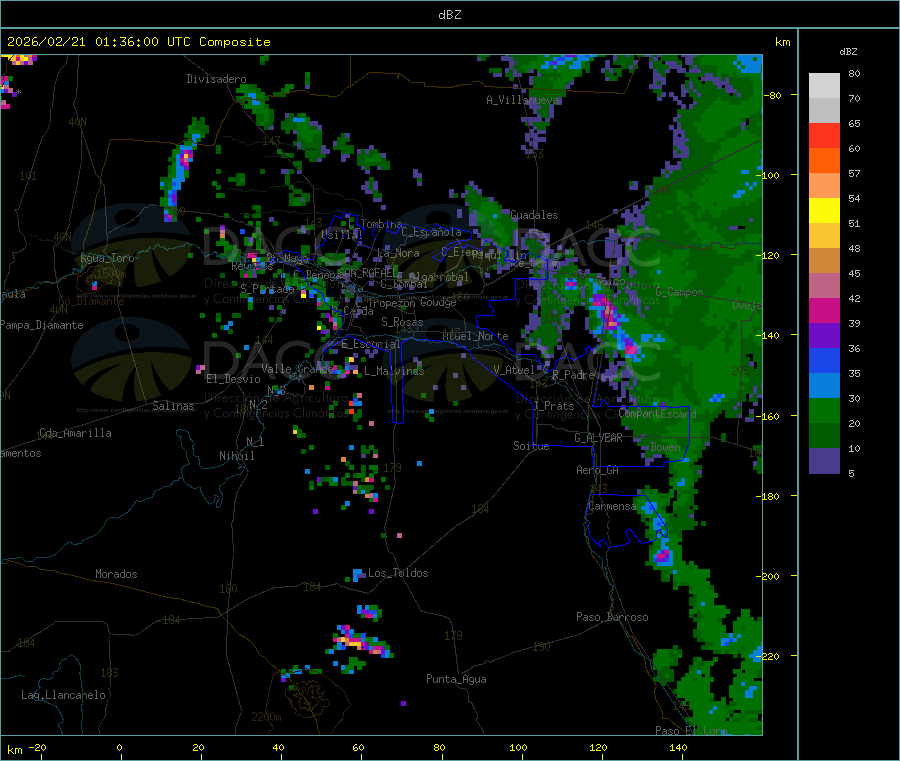Click the dark green 10–20 dBZ legend swatch
Viewport: 900px width, 761px height.
[x=824, y=436]
